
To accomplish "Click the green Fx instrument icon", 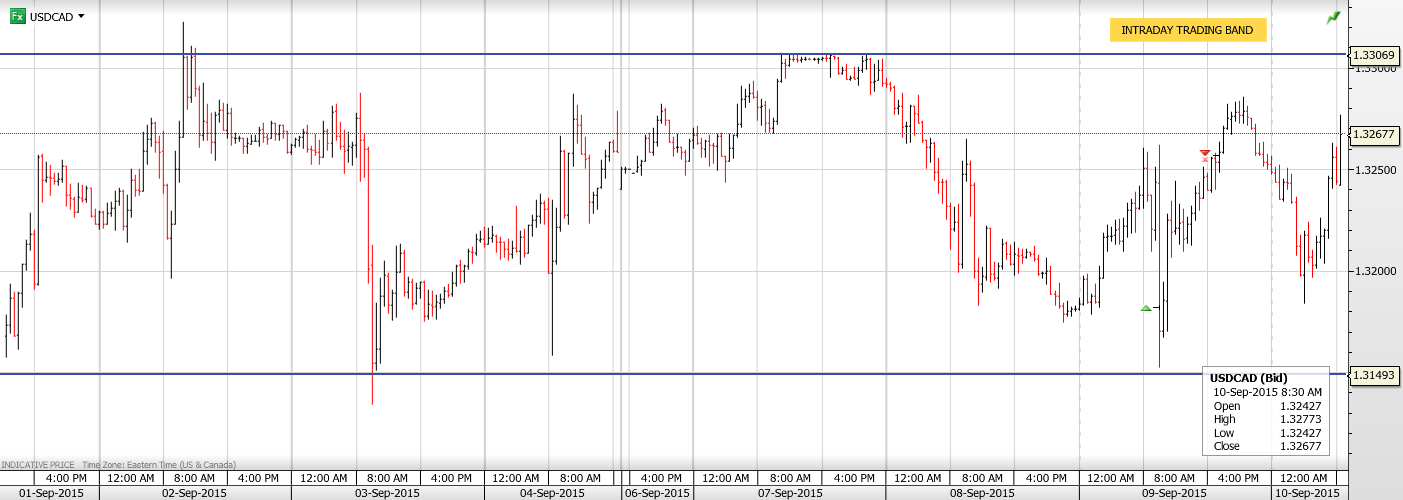I will pyautogui.click(x=17, y=16).
